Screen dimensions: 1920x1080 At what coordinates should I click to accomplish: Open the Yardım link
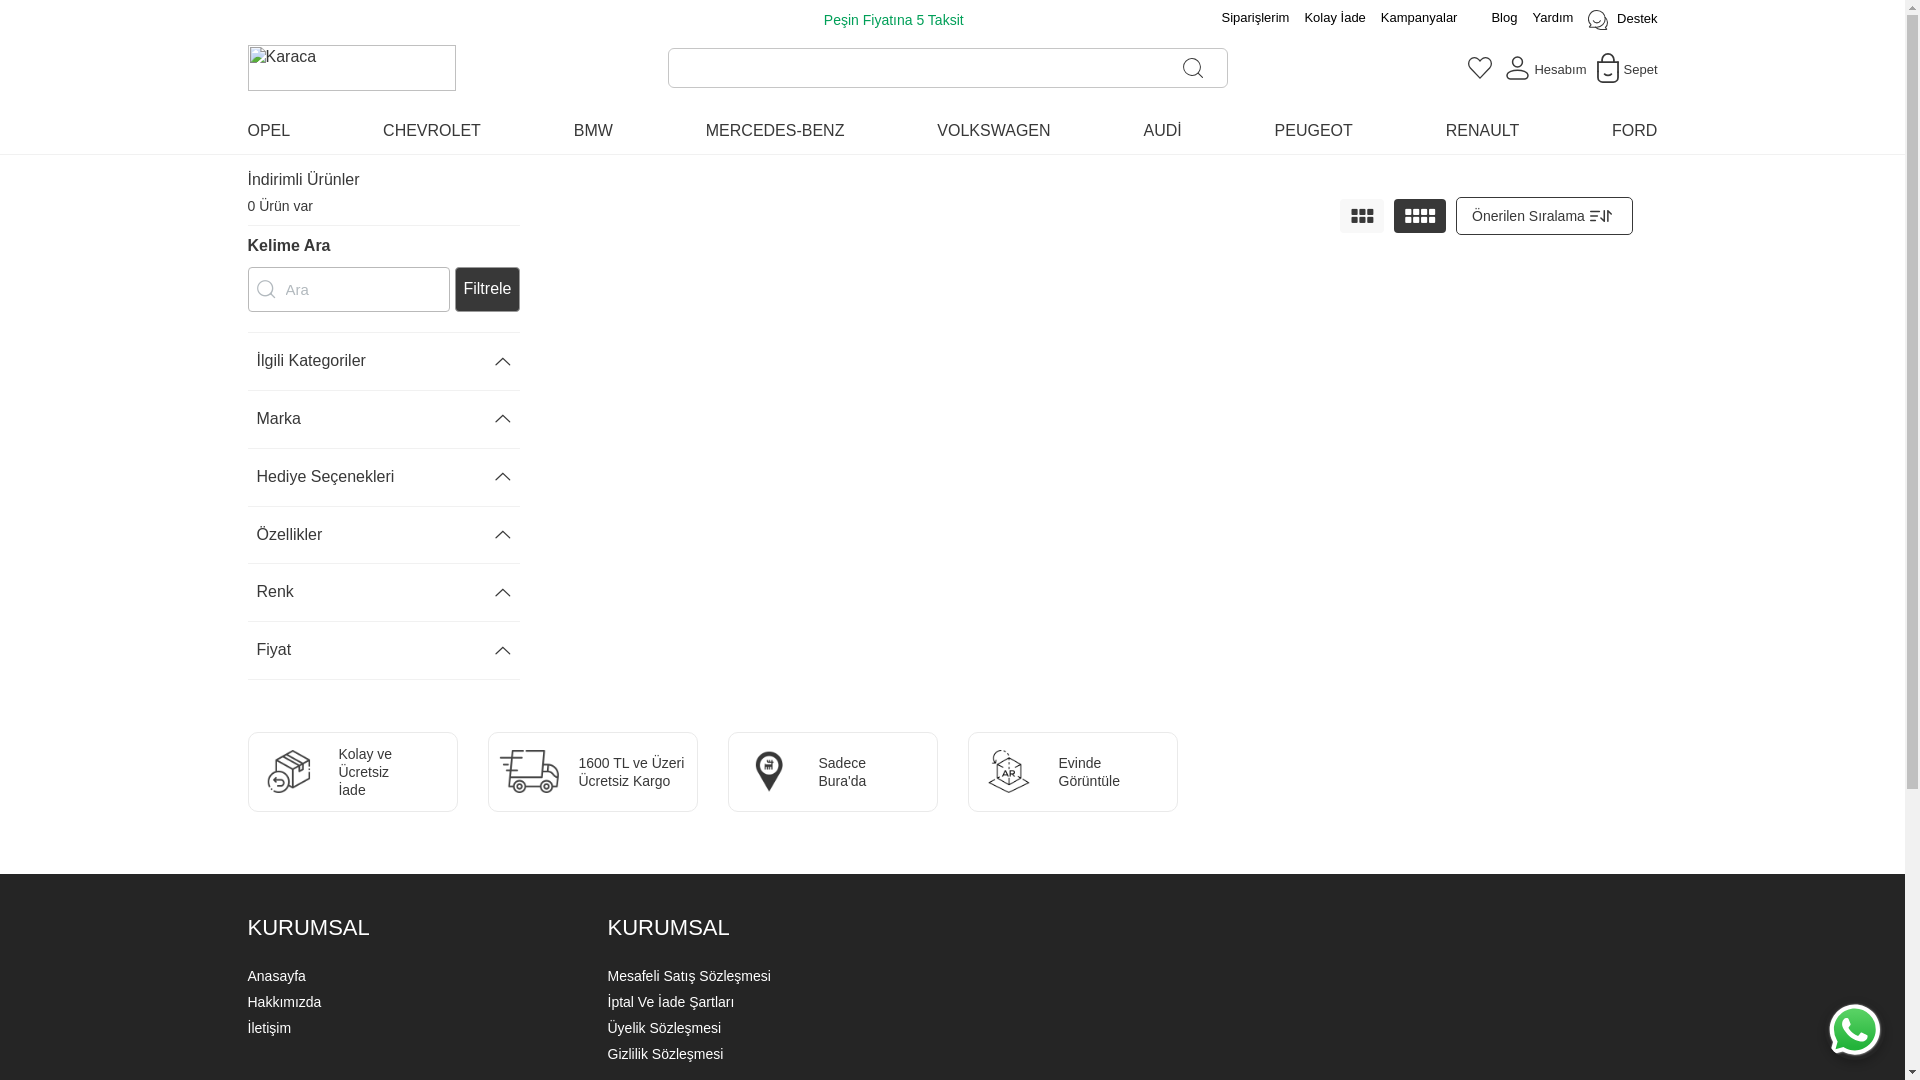tap(1552, 18)
